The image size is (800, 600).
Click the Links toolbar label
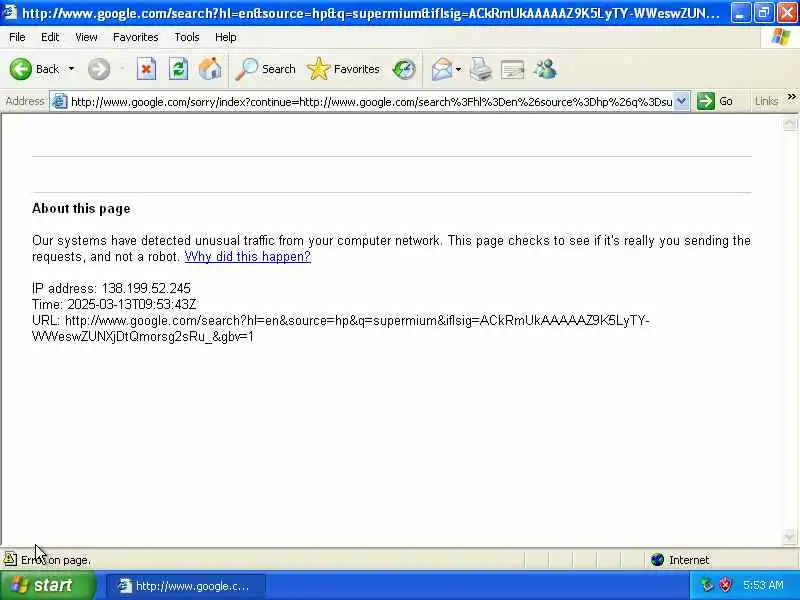(x=766, y=101)
